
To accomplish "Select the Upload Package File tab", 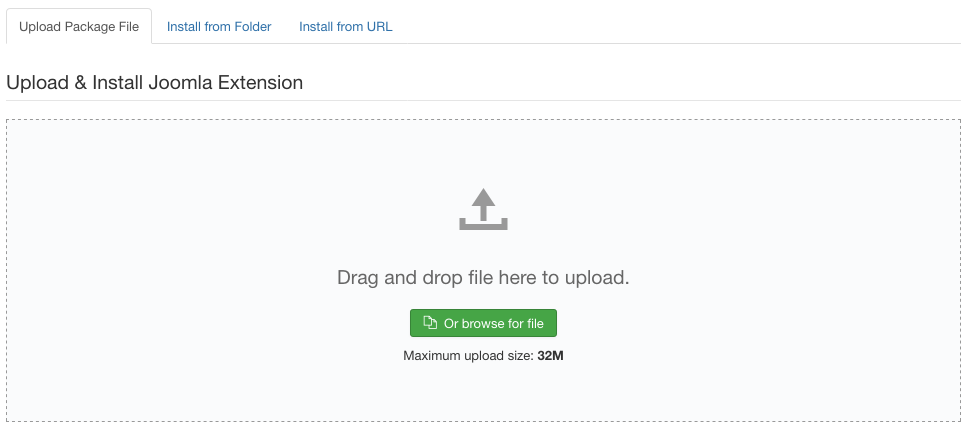I will coord(79,27).
